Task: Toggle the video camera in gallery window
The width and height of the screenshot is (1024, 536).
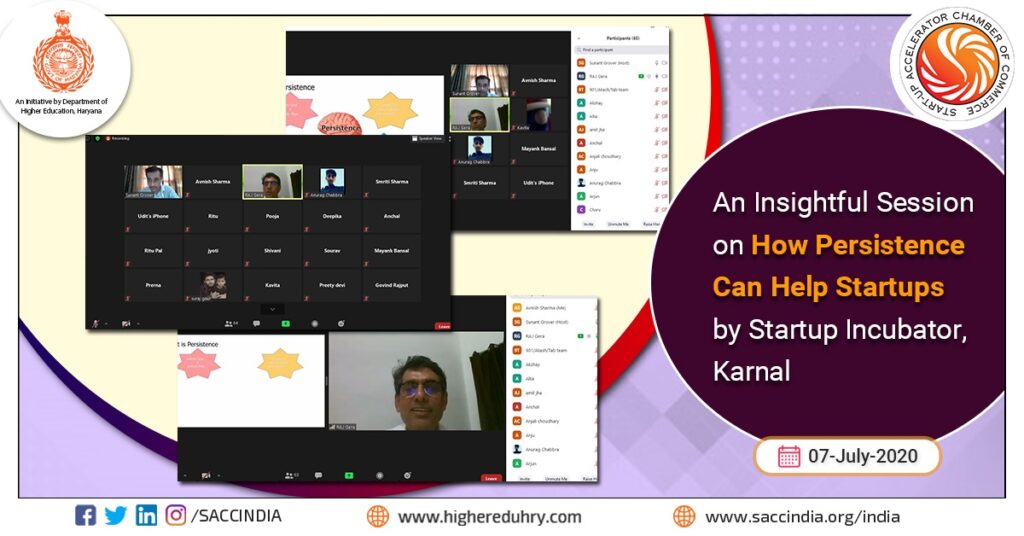Action: [x=125, y=324]
